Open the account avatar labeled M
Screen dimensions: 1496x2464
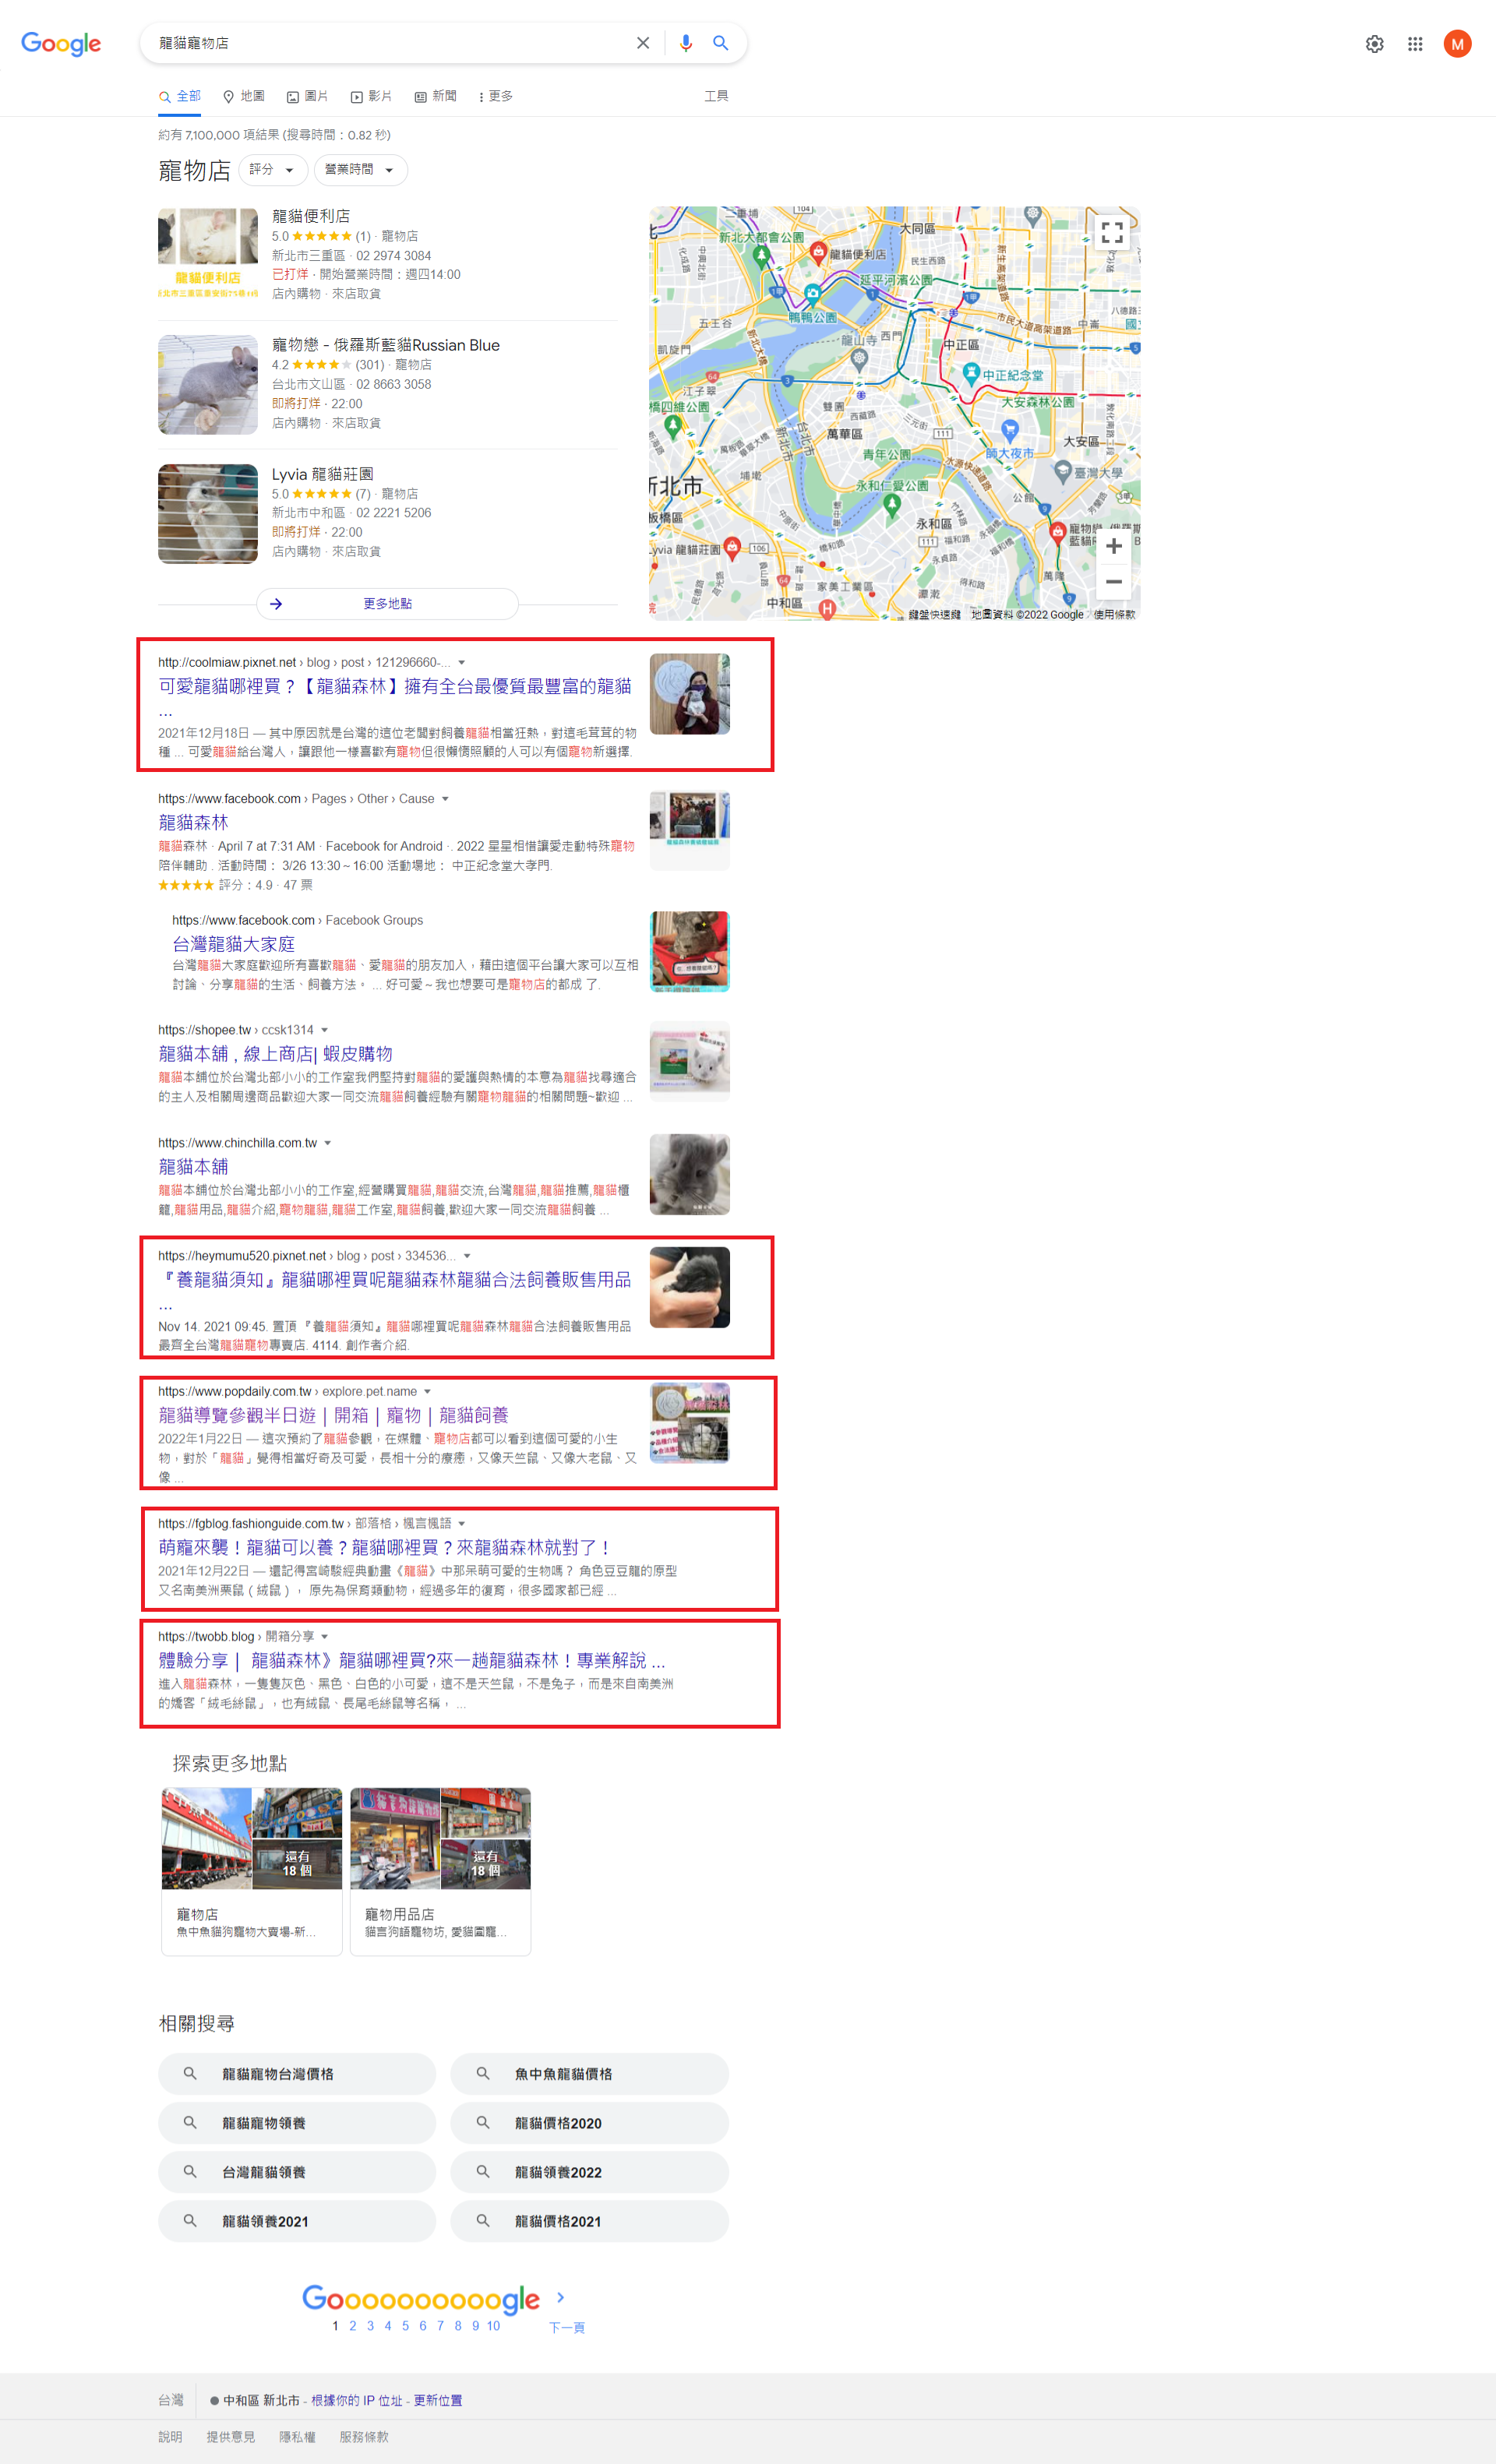click(1457, 44)
